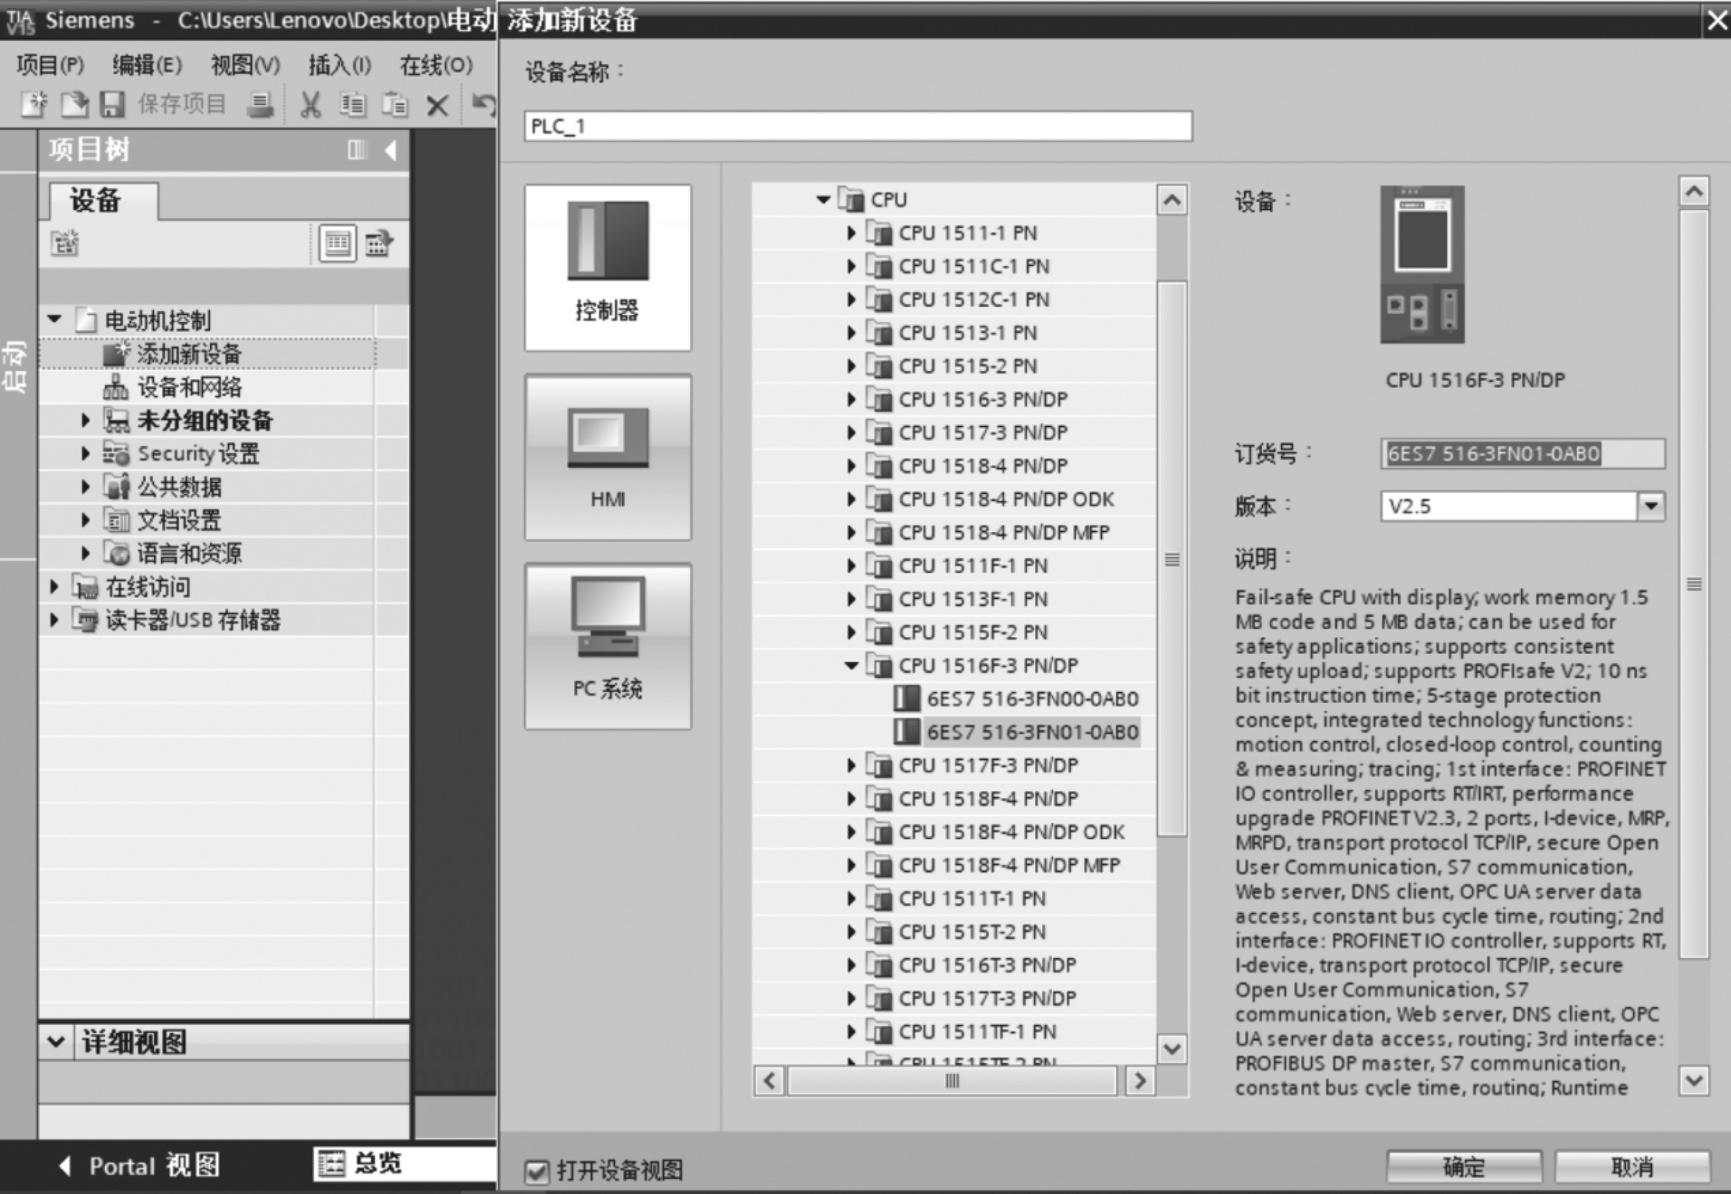Open the 版本 V2.5 dropdown
1731x1194 pixels.
point(1651,506)
